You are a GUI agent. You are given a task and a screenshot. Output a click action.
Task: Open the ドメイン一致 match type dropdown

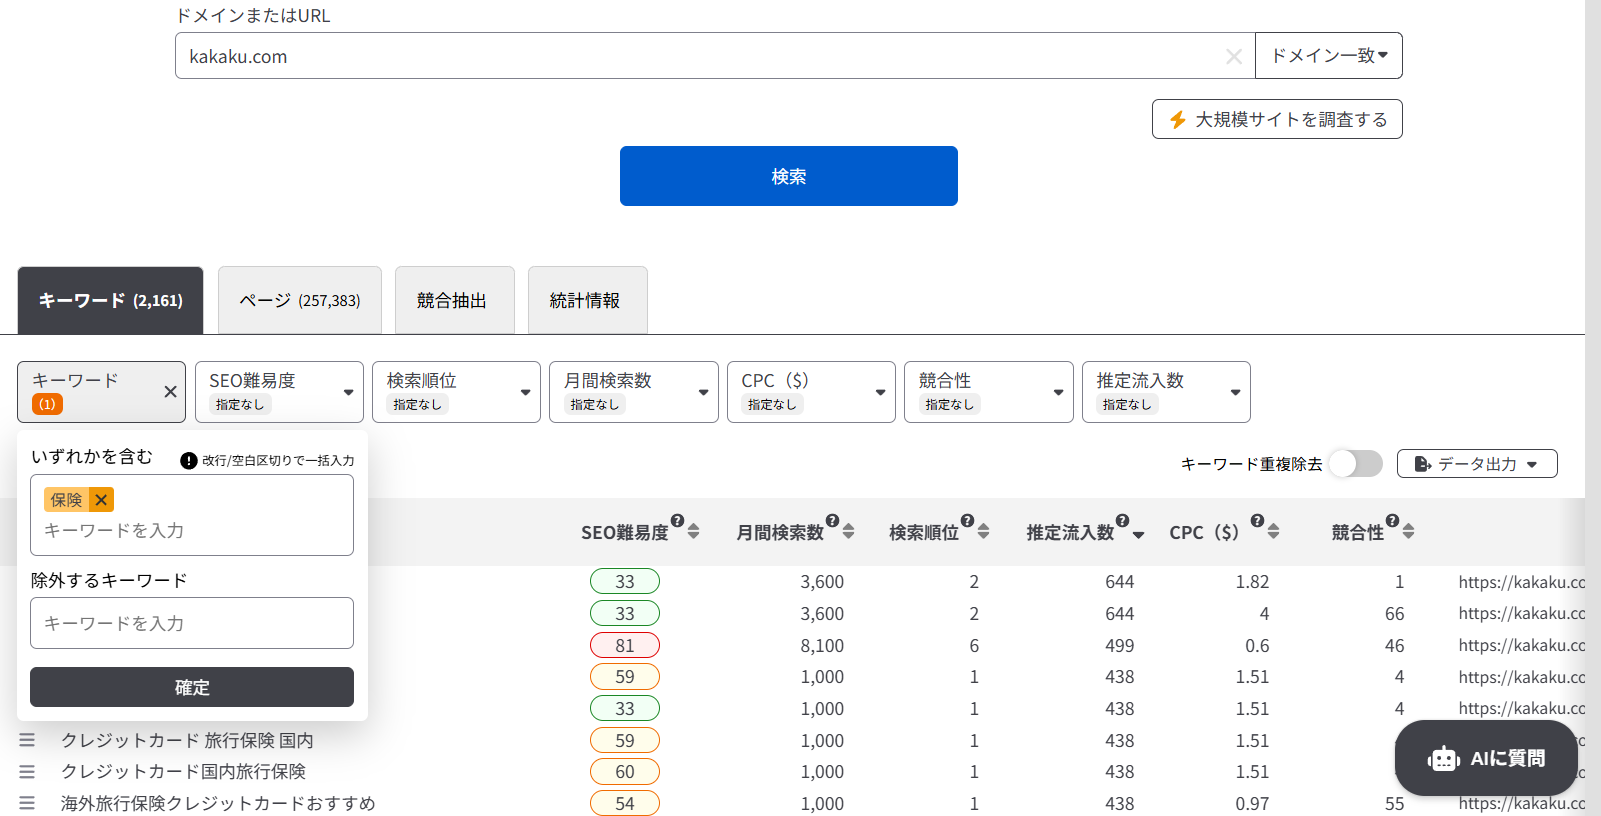pos(1328,56)
